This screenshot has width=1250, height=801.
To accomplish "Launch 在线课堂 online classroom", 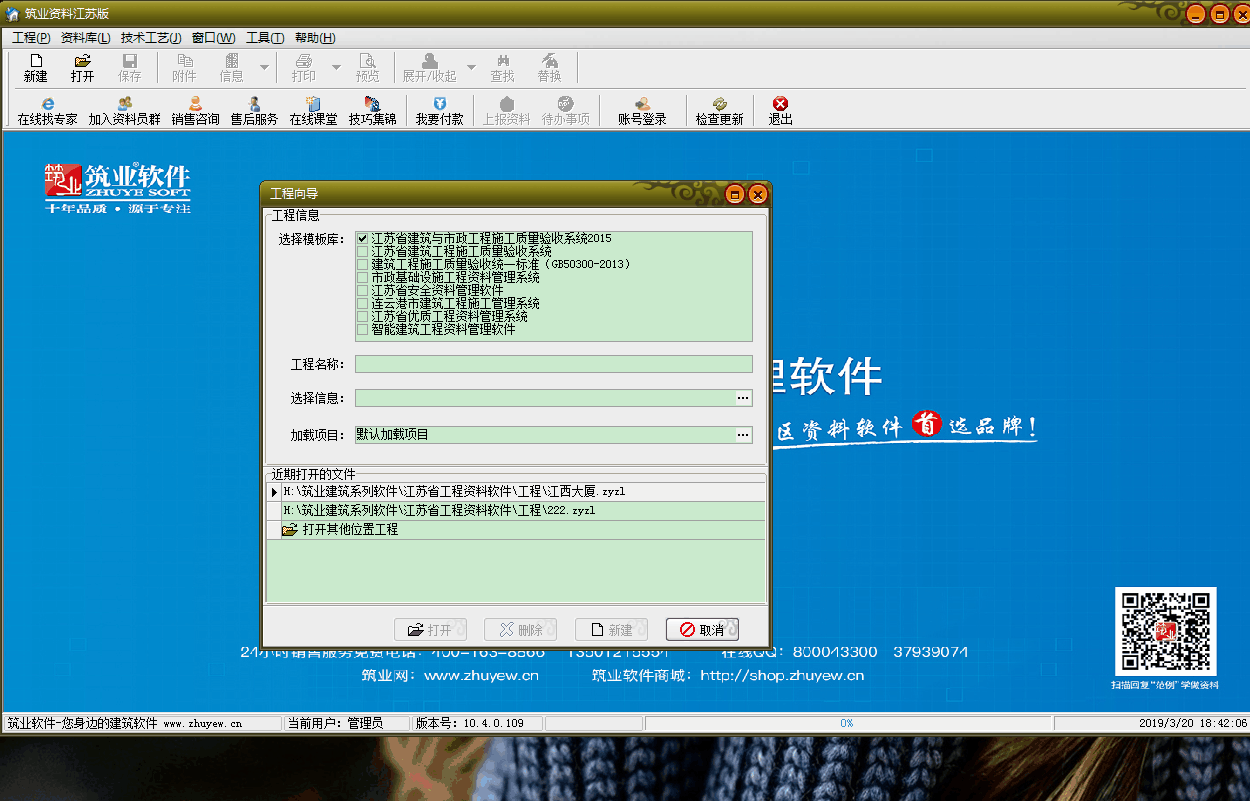I will [x=313, y=110].
